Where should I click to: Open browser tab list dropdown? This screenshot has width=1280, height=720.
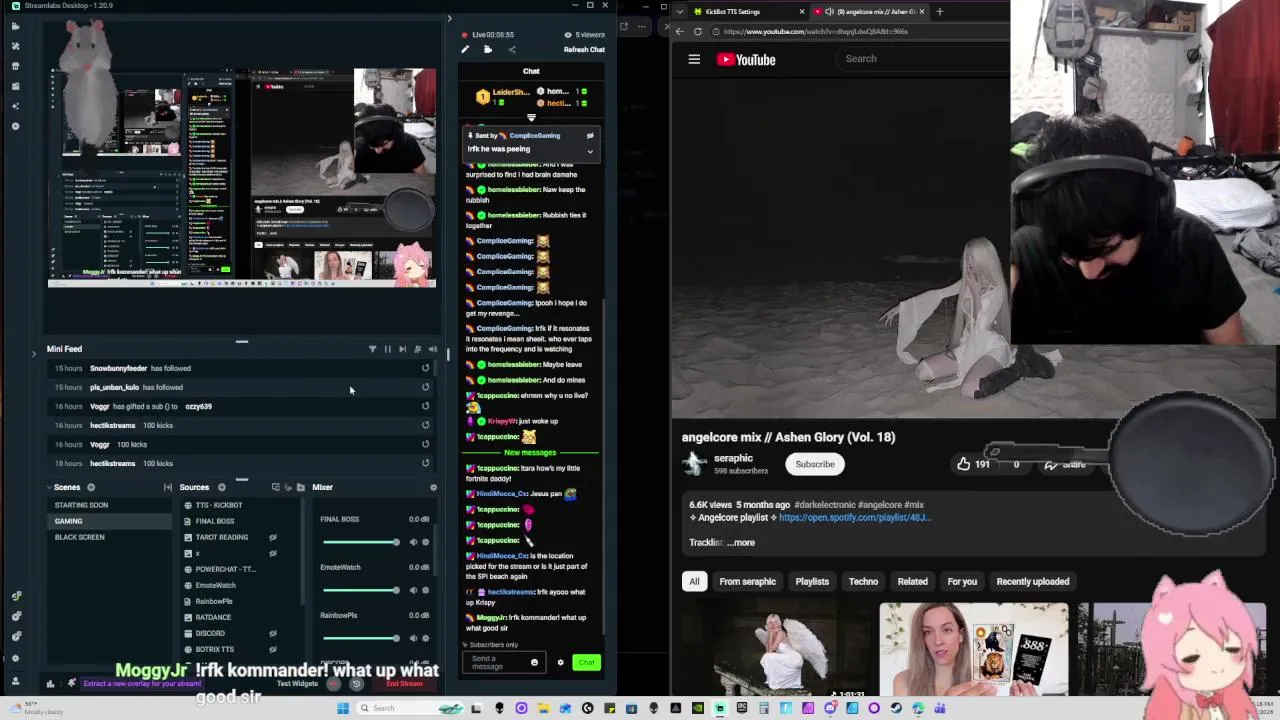(x=679, y=11)
